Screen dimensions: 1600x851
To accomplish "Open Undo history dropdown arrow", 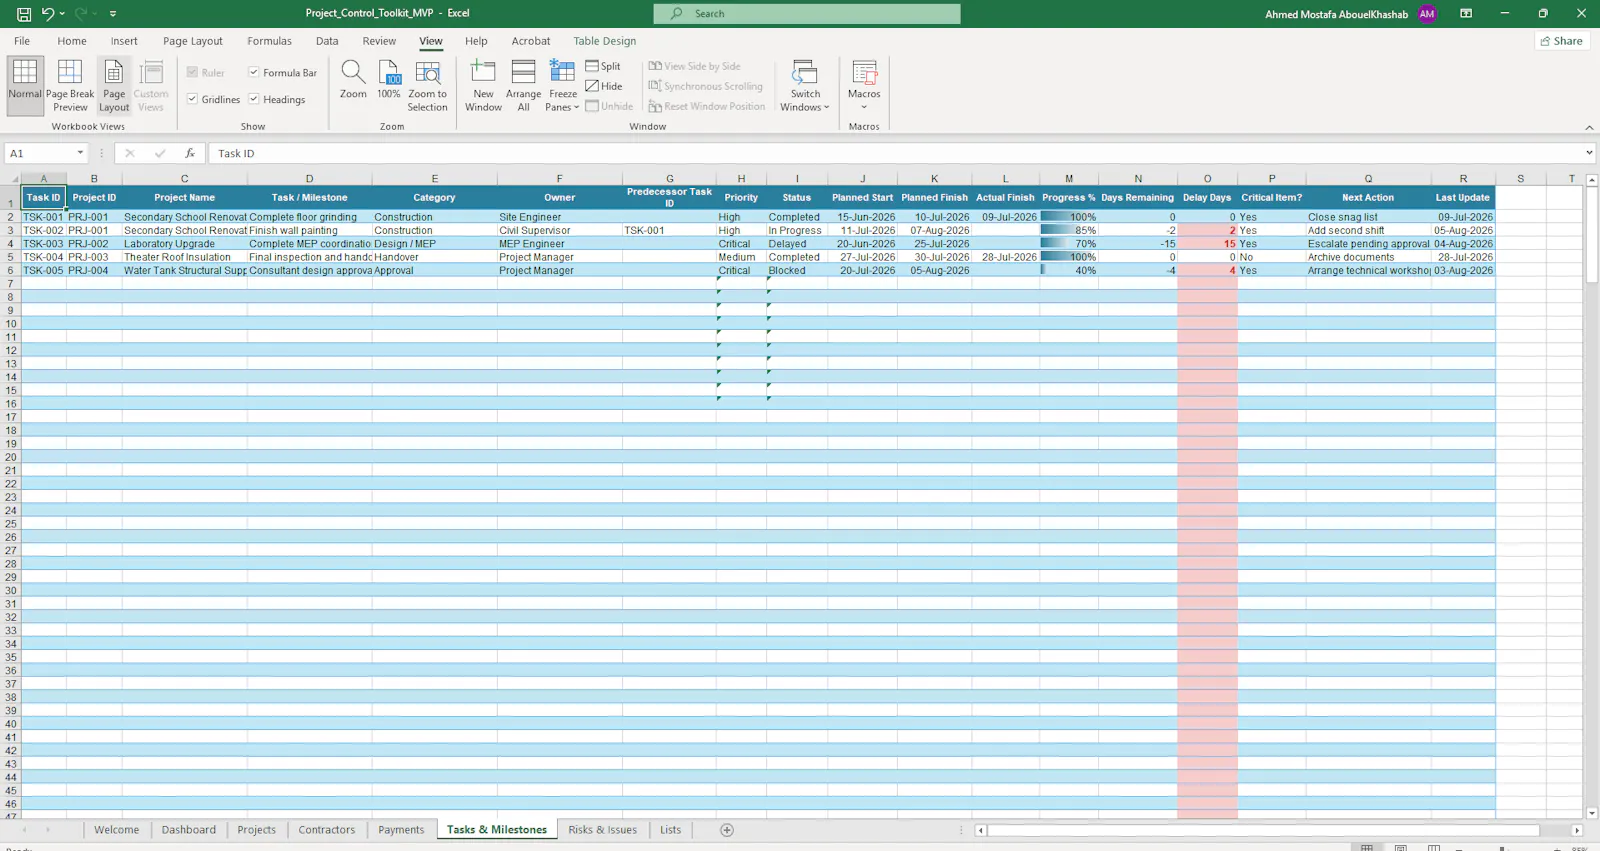I will (x=62, y=14).
